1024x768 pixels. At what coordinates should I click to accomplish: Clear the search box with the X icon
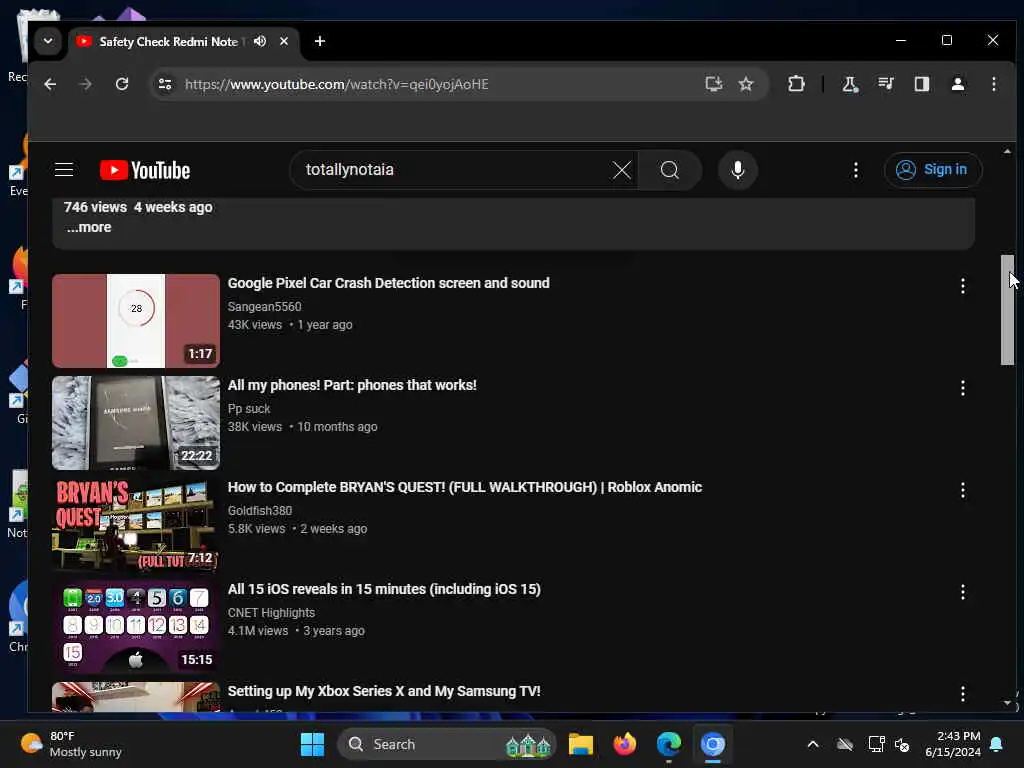point(622,170)
